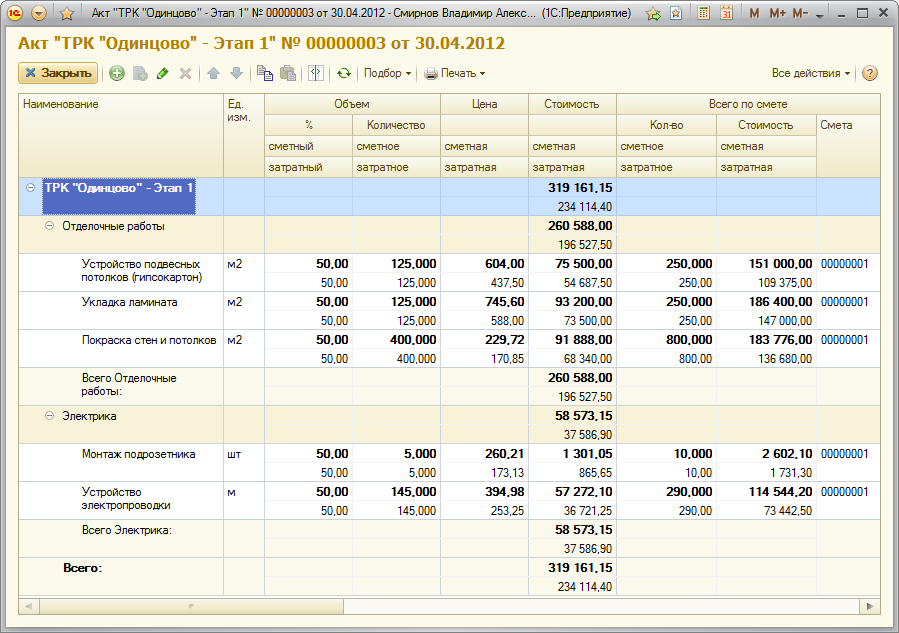Refresh the table with green arrows icon
This screenshot has height=633, width=899.
tap(343, 73)
